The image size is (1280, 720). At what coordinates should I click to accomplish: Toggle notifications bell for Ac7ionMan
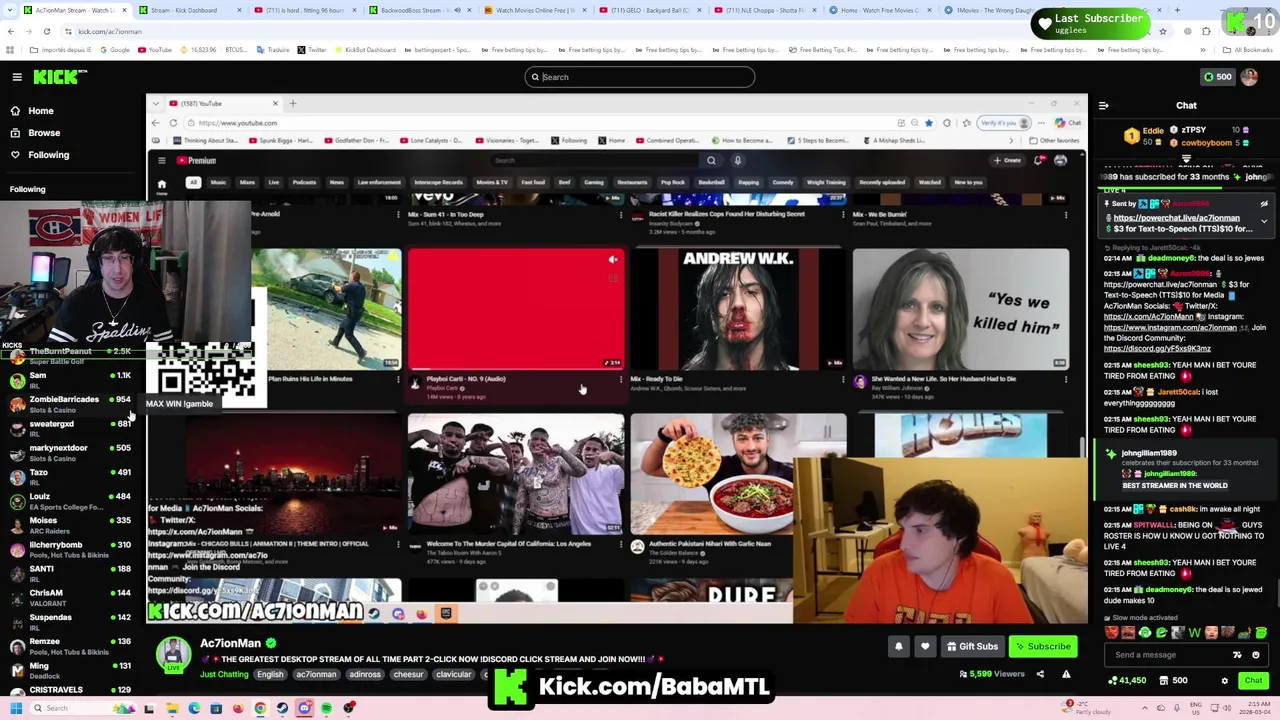[x=898, y=647]
